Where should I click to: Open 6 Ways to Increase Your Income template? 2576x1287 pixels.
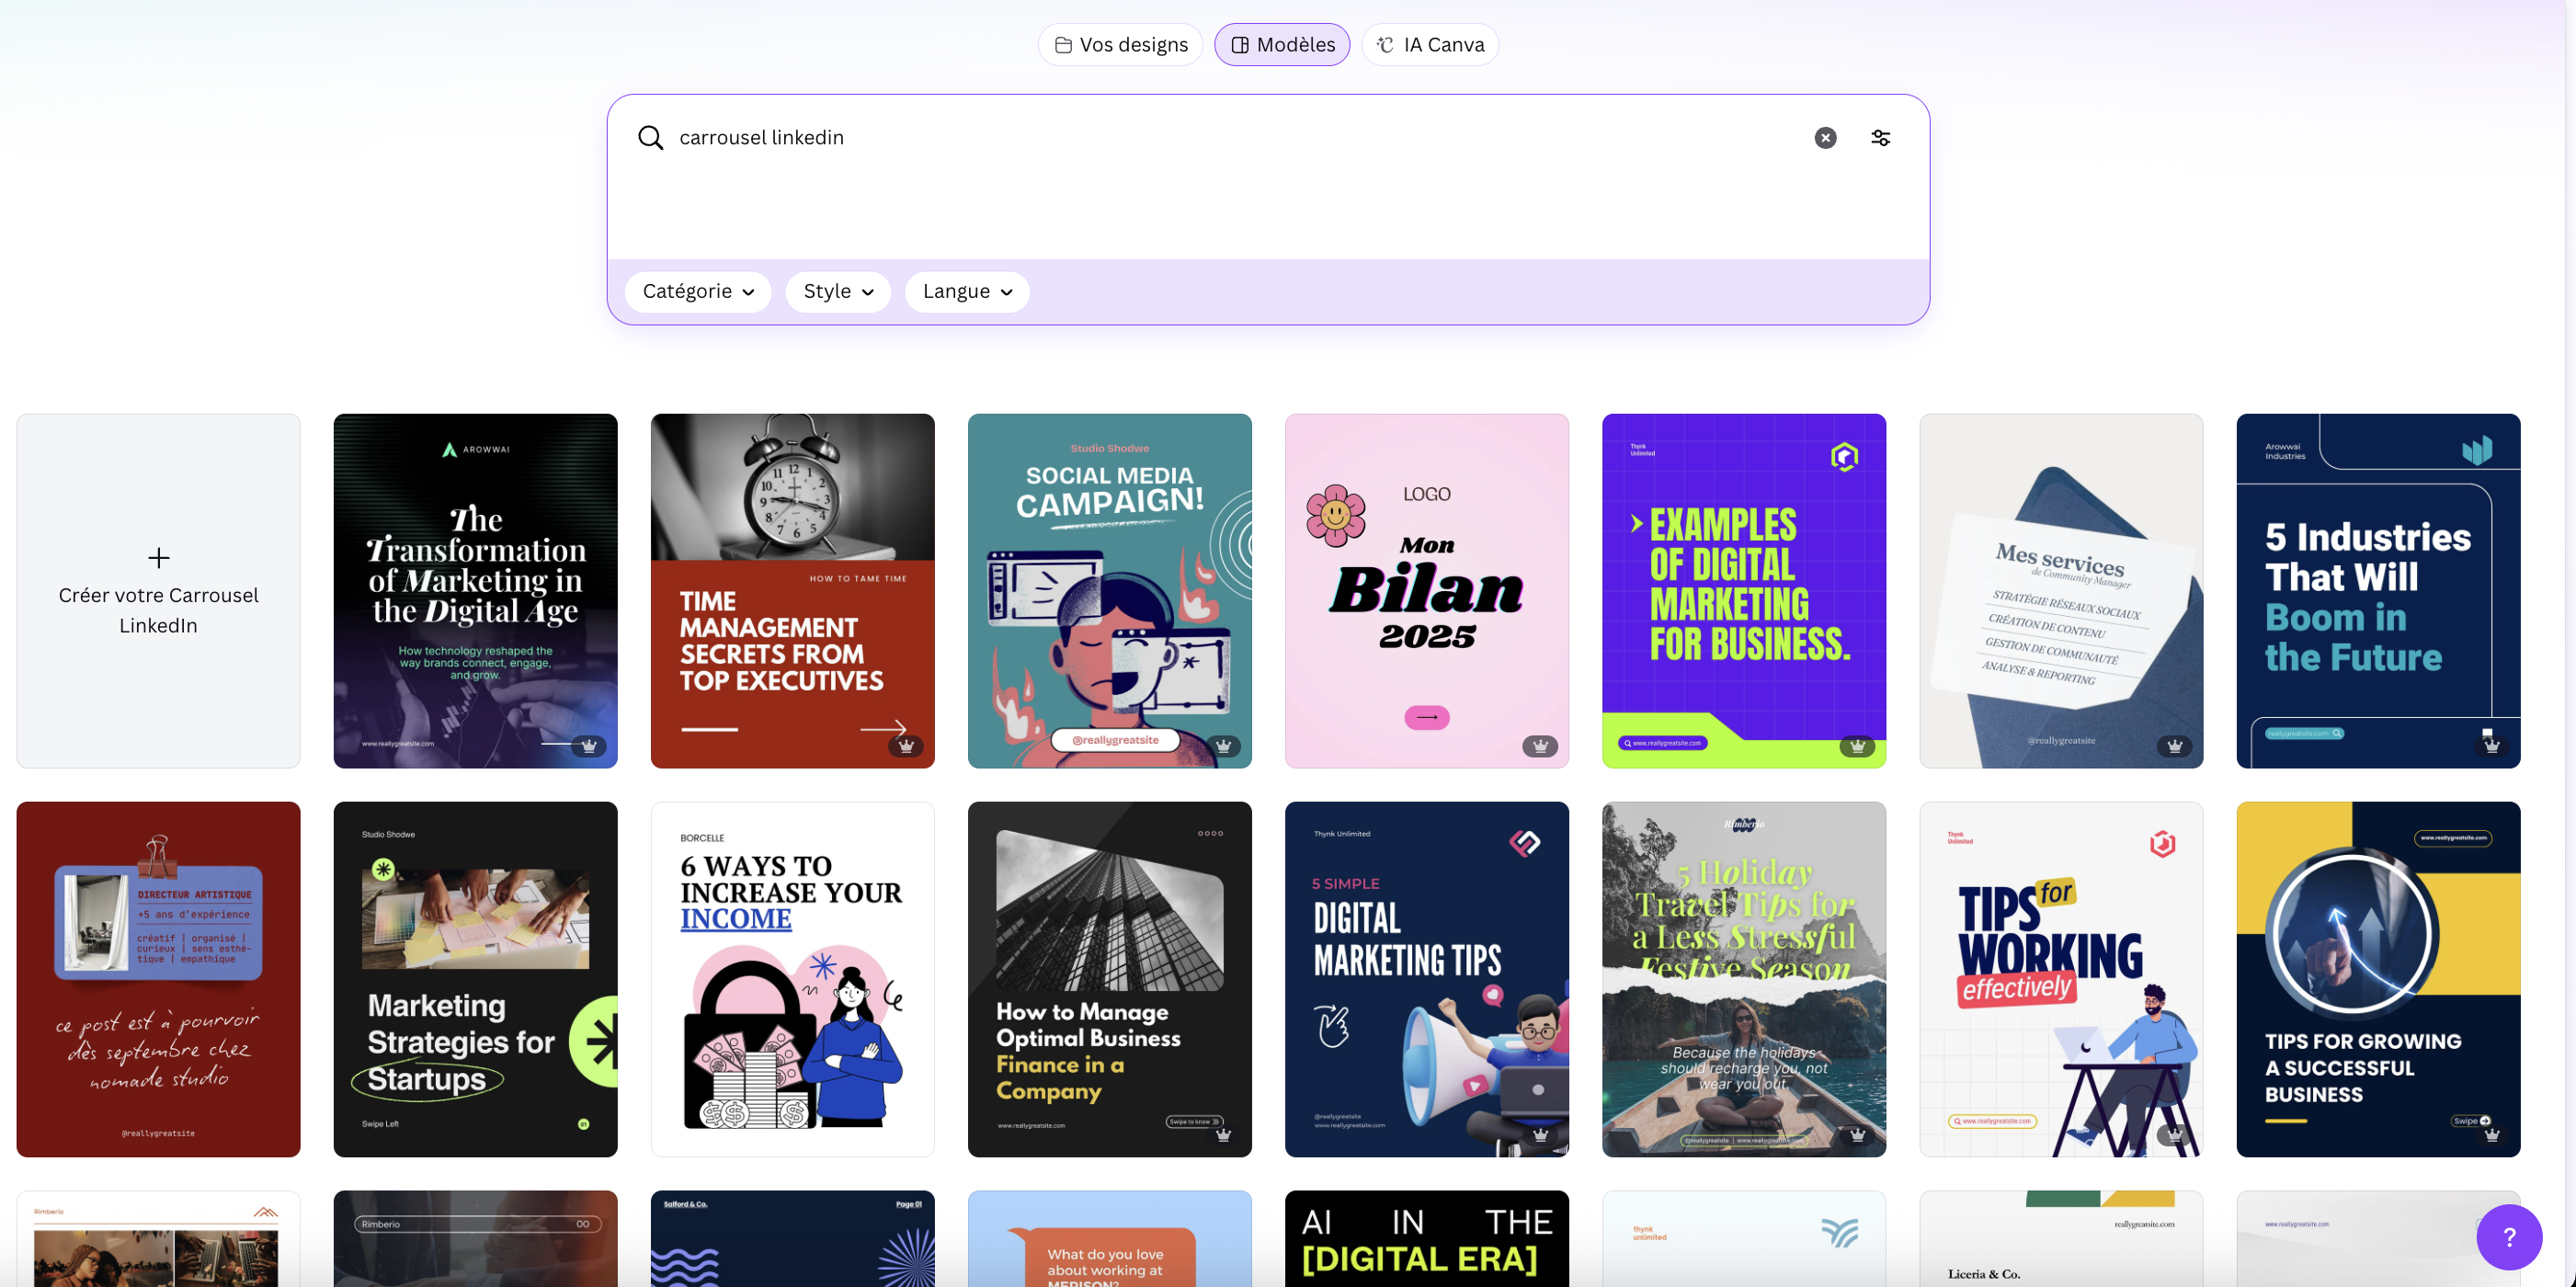(792, 979)
